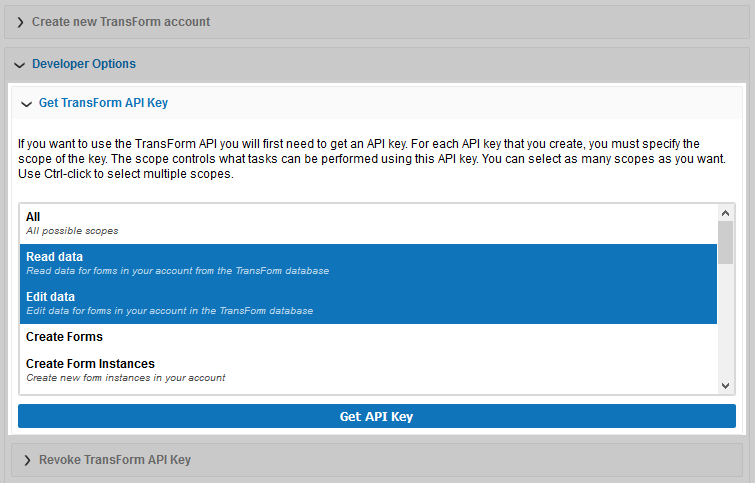Select the Read data scope

[368, 264]
